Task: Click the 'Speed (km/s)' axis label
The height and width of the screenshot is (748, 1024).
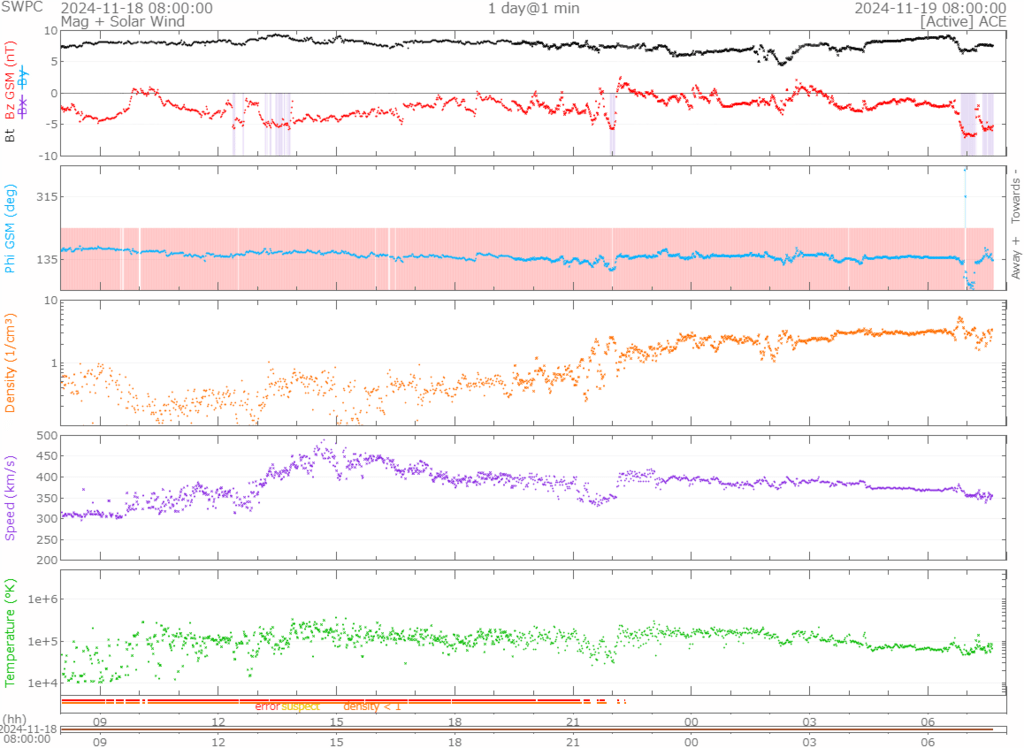Action: [10, 498]
